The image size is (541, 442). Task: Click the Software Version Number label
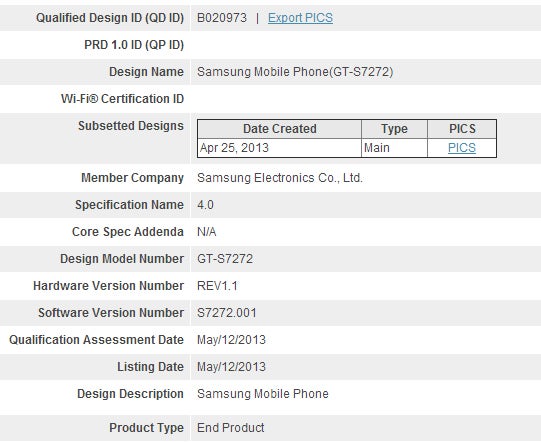[111, 313]
